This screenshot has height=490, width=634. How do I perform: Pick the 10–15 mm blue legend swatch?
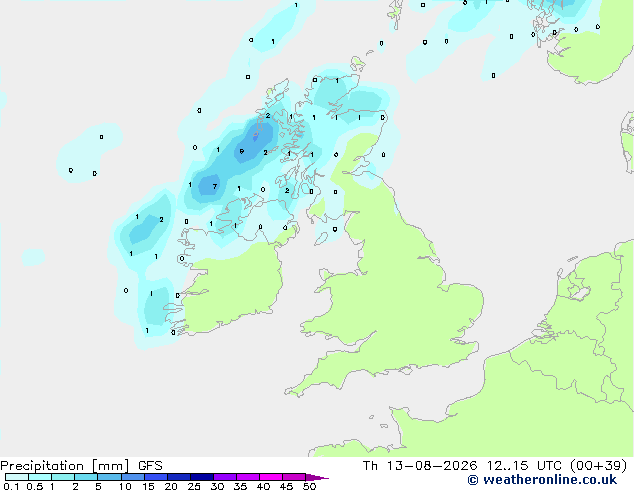[132, 477]
